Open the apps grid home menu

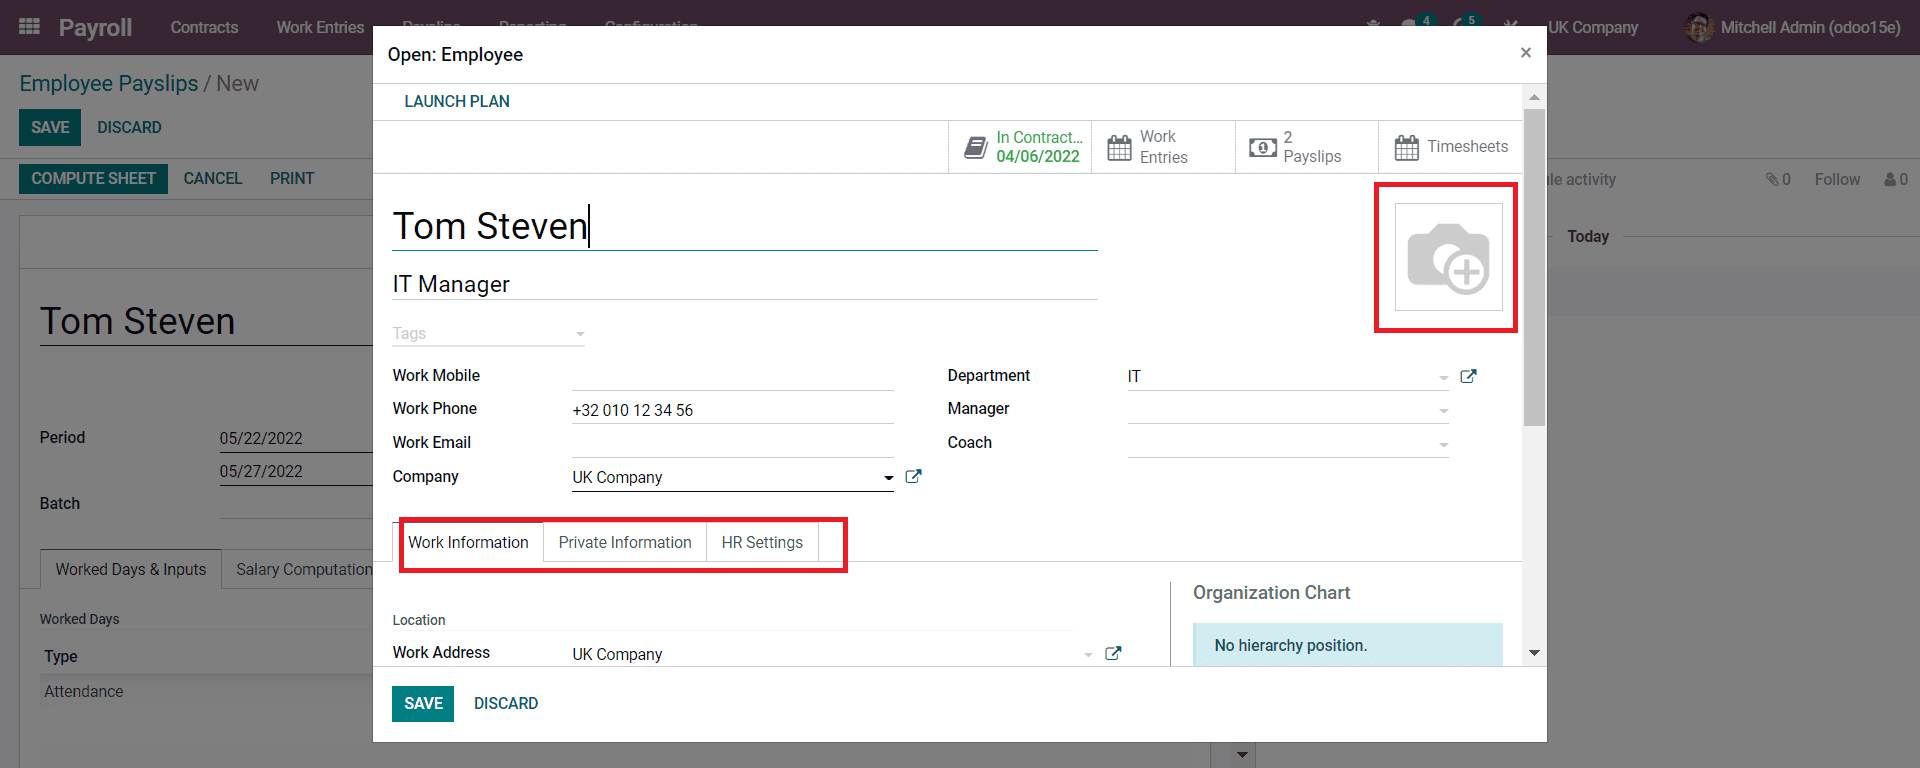pyautogui.click(x=30, y=27)
